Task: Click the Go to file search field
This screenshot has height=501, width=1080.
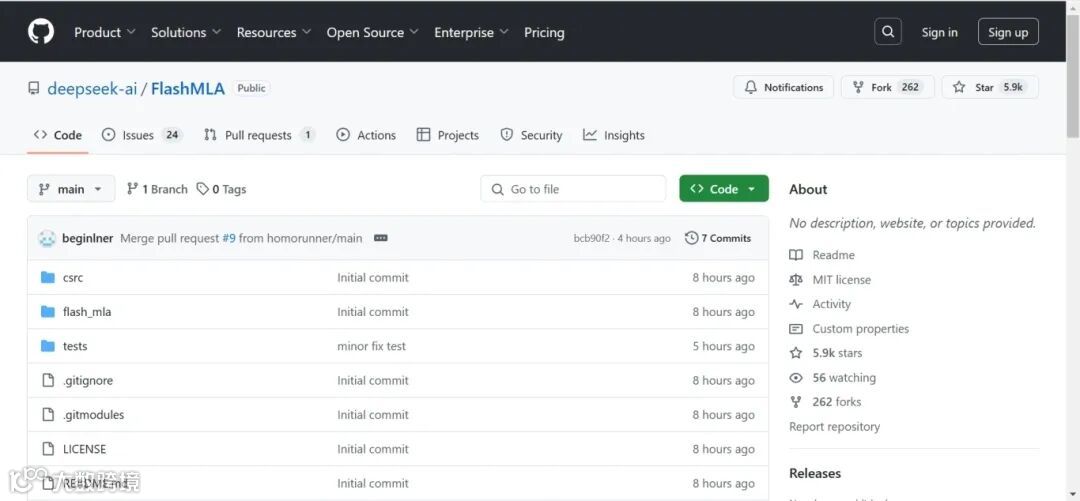Action: [x=573, y=189]
